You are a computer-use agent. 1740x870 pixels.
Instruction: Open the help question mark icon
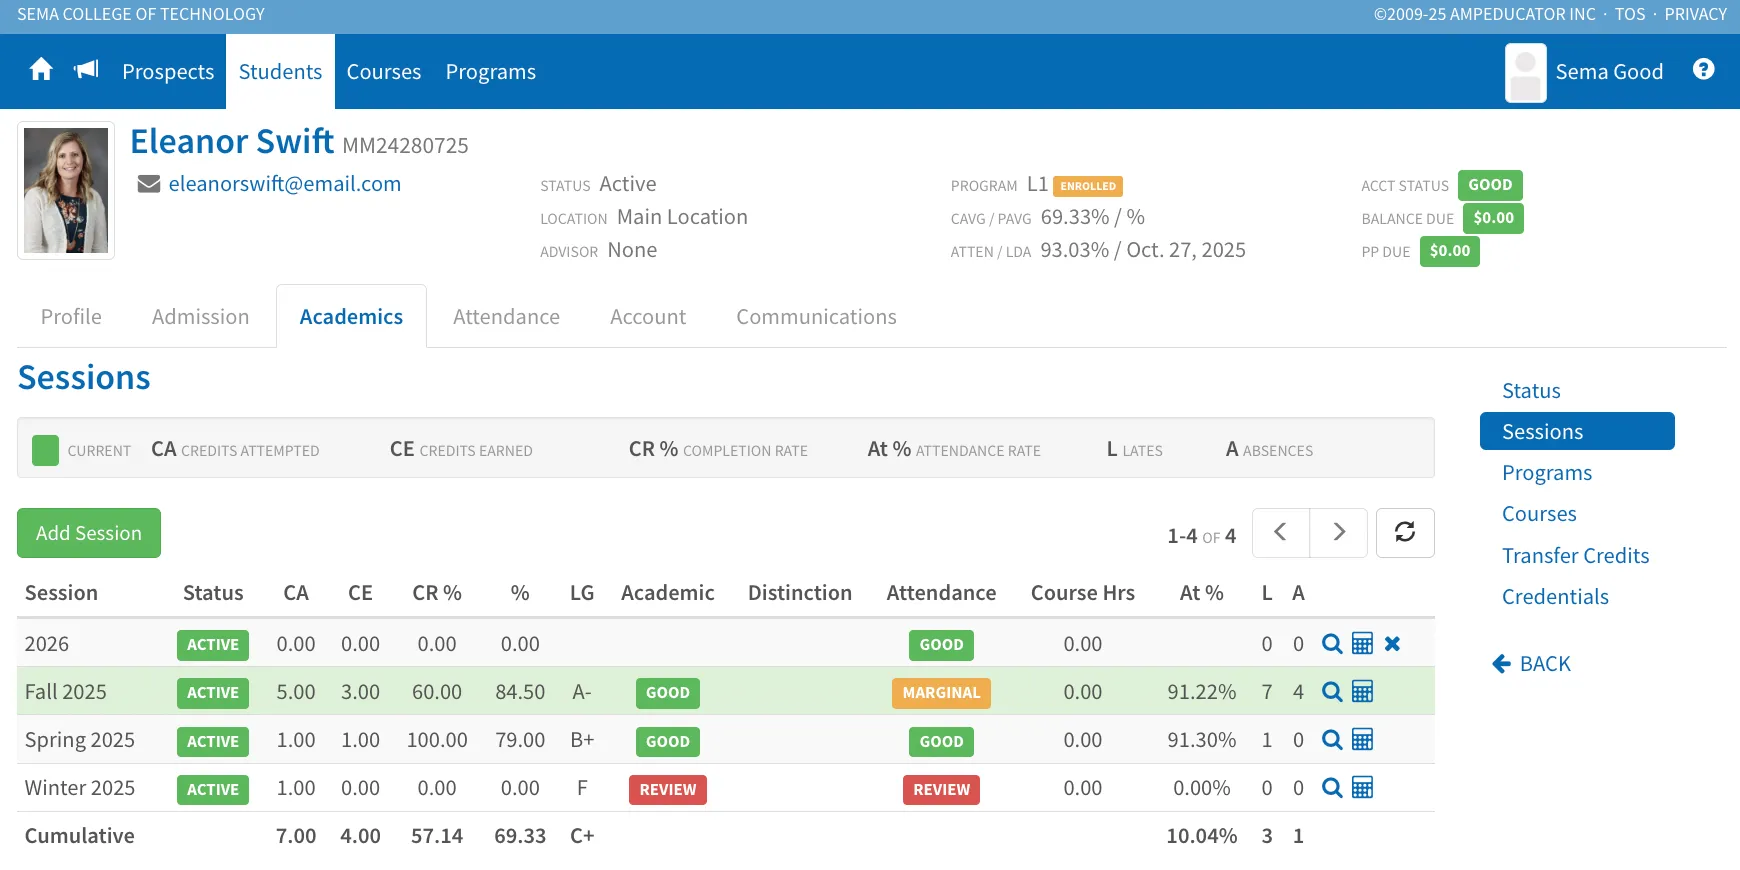(1704, 69)
